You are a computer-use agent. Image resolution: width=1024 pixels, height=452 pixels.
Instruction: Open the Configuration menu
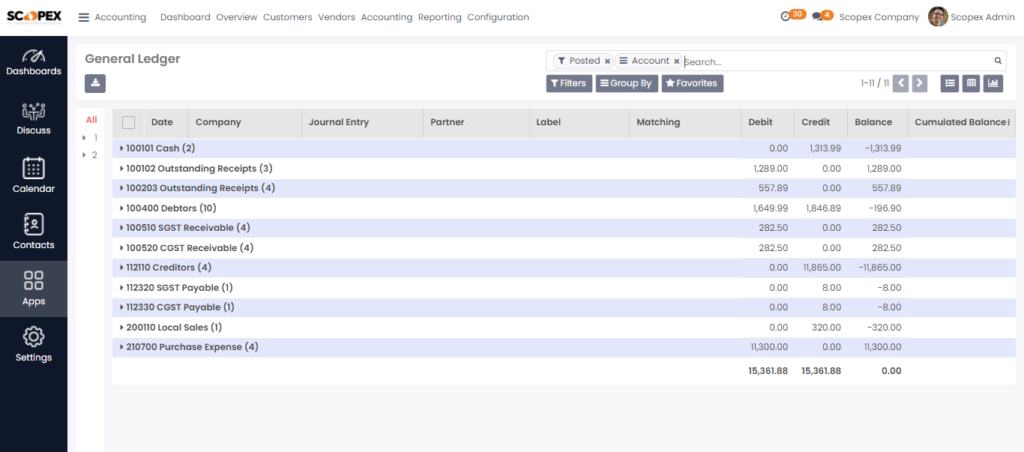498,18
